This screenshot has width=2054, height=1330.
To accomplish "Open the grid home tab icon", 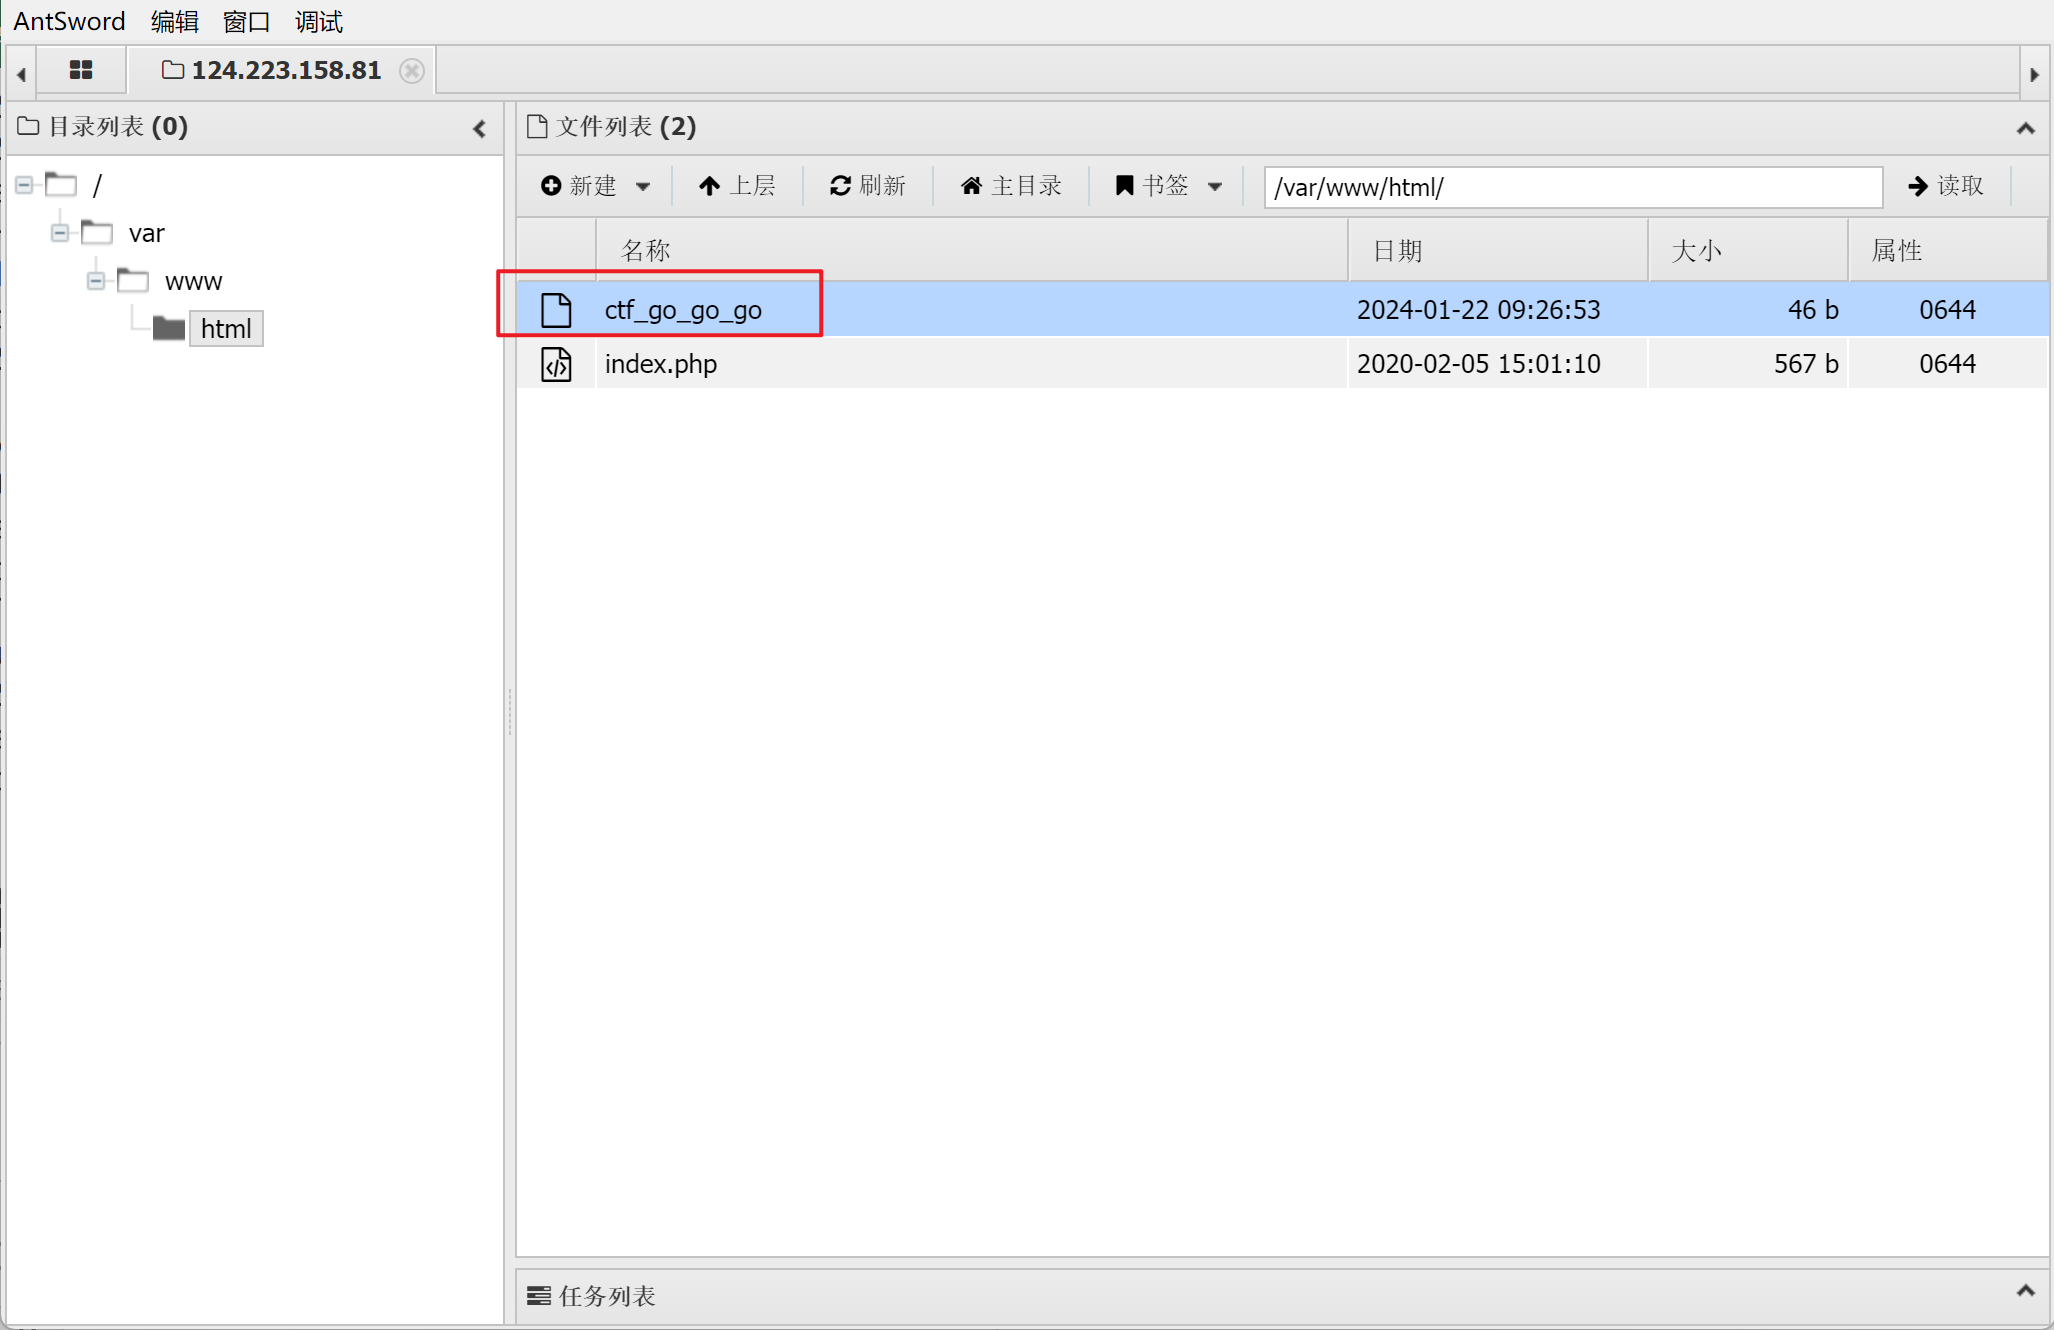I will pos(81,70).
